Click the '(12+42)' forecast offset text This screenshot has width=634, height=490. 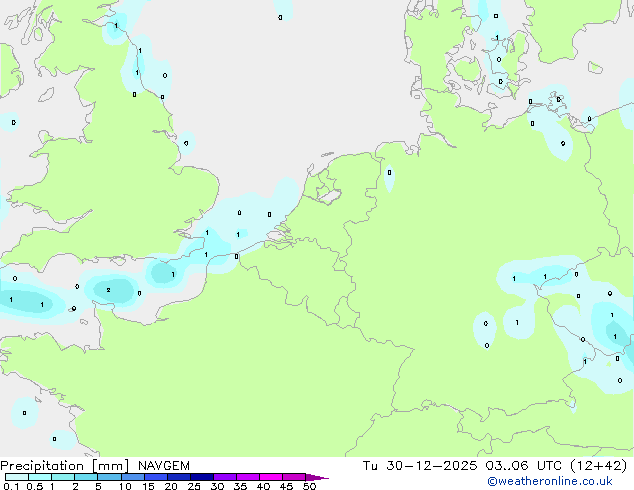pos(598,466)
